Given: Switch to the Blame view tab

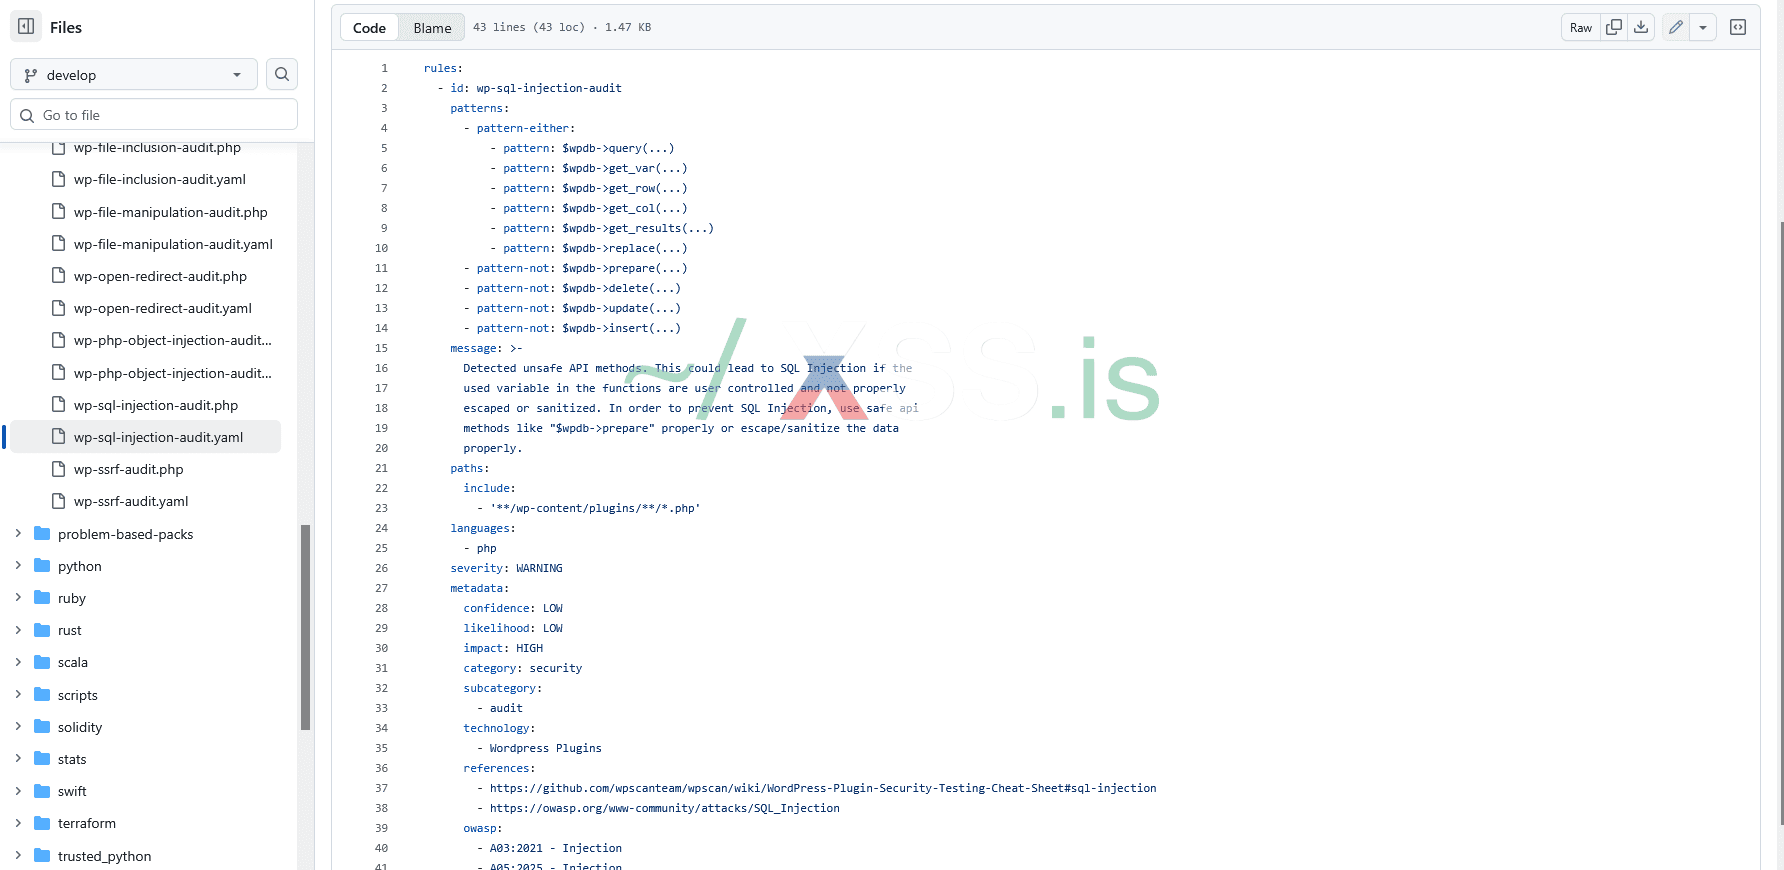Looking at the screenshot, I should (x=432, y=28).
